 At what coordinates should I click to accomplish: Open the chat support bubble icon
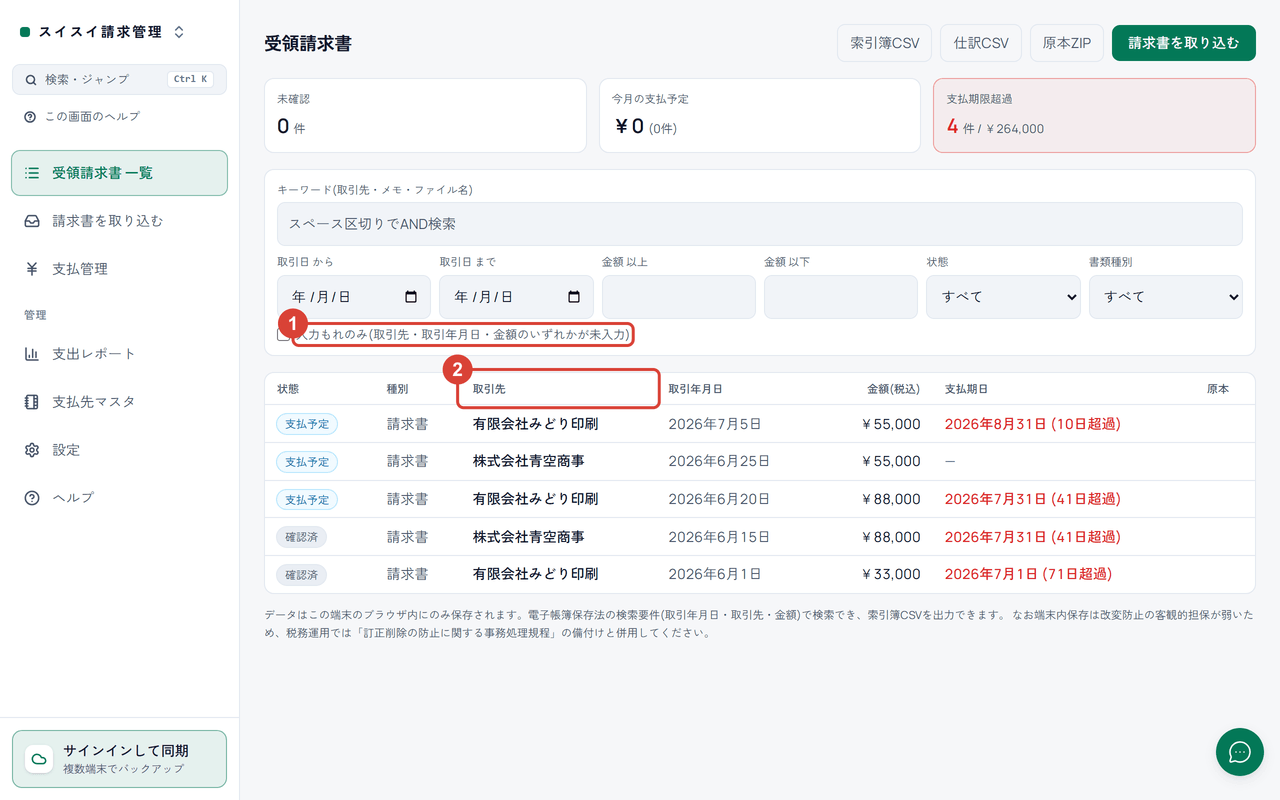coord(1240,752)
